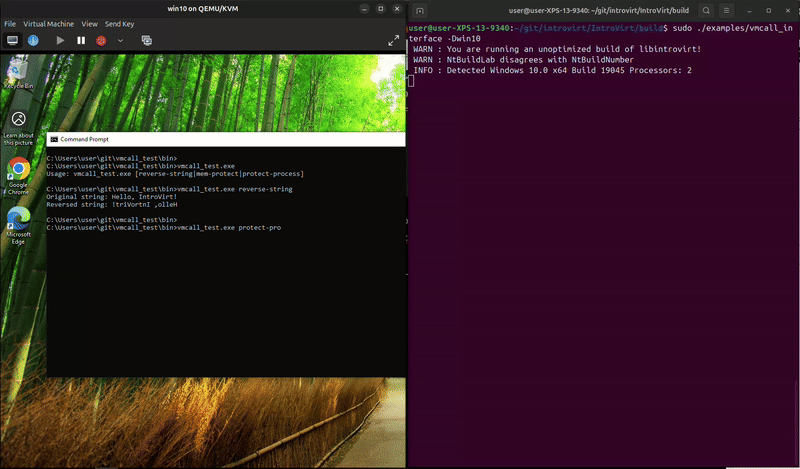Image resolution: width=800 pixels, height=469 pixels.
Task: Open the Virtual Machine menu
Action: click(48, 23)
